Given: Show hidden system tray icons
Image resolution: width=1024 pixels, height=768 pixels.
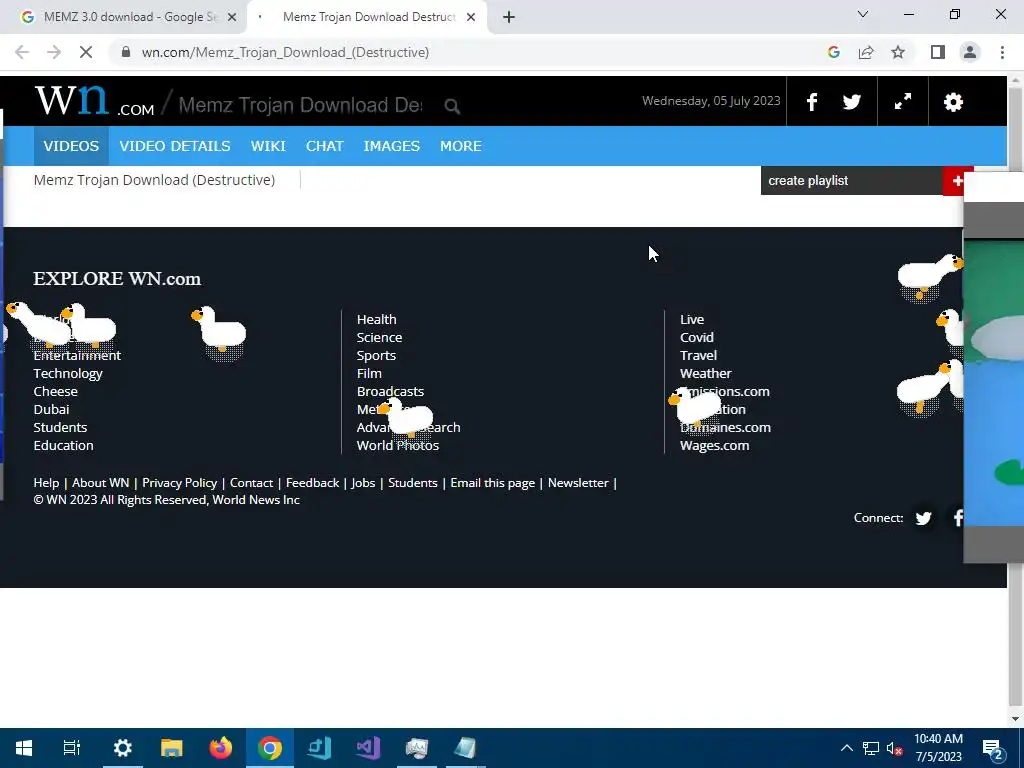Looking at the screenshot, I should pos(846,748).
